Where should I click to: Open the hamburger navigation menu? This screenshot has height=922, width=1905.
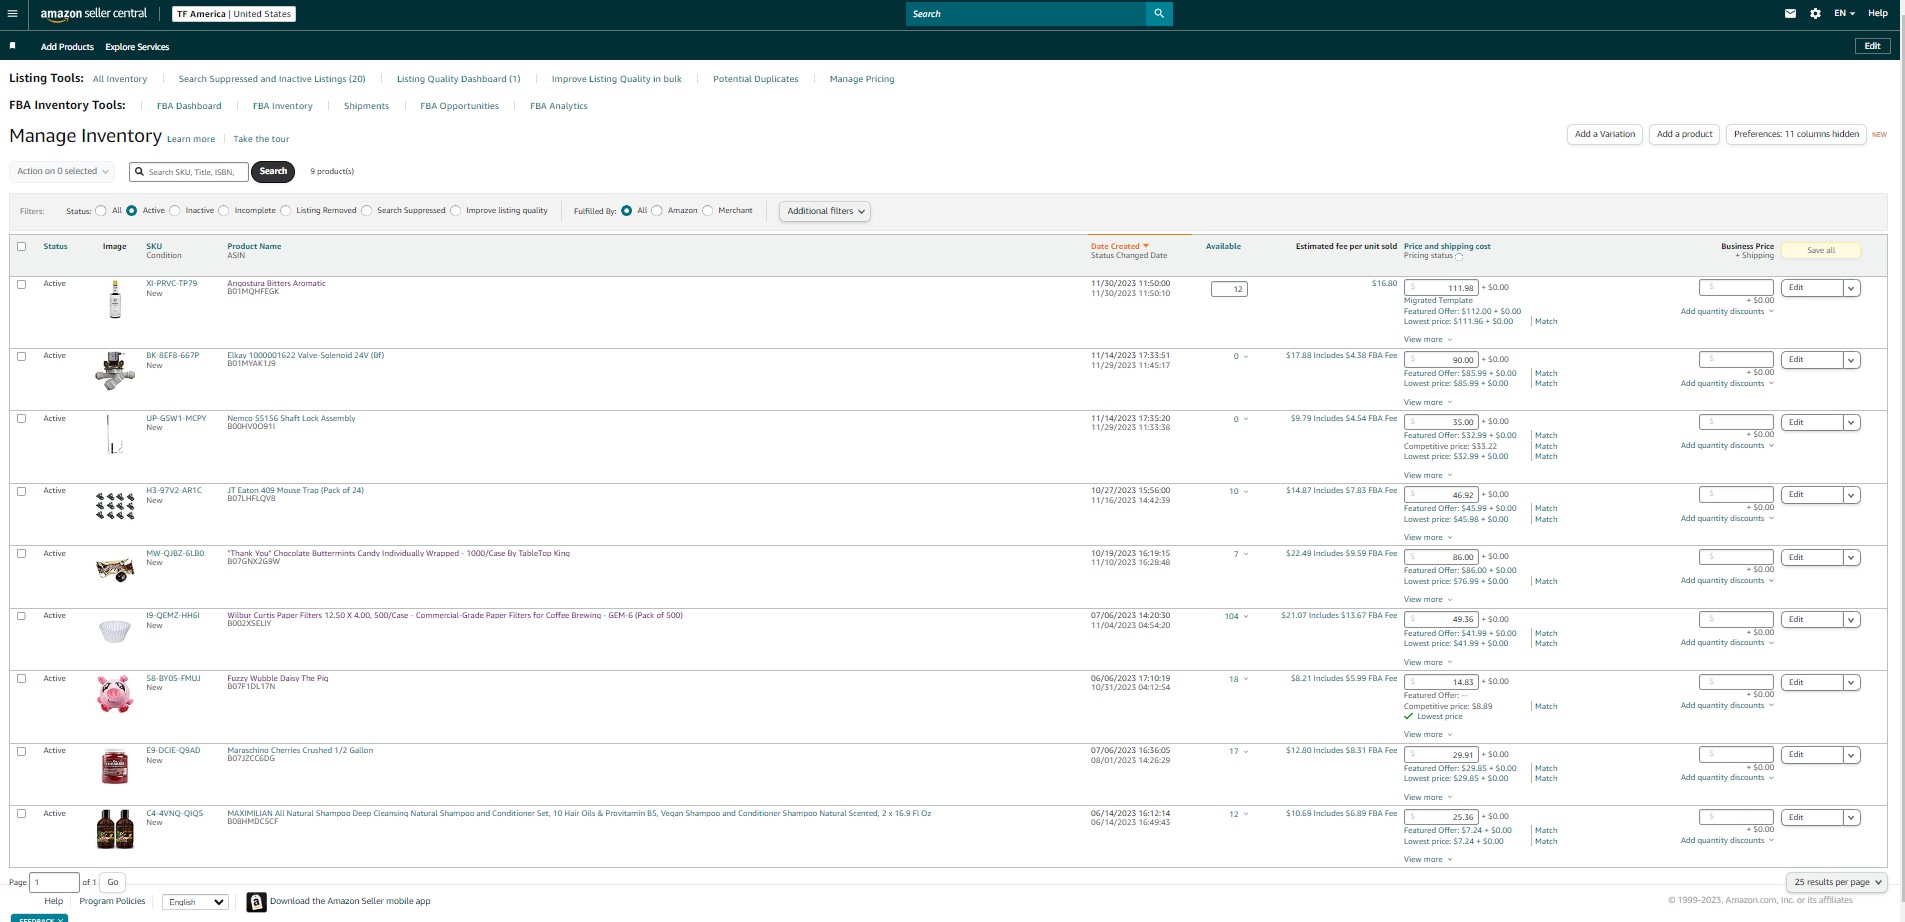click(x=12, y=14)
